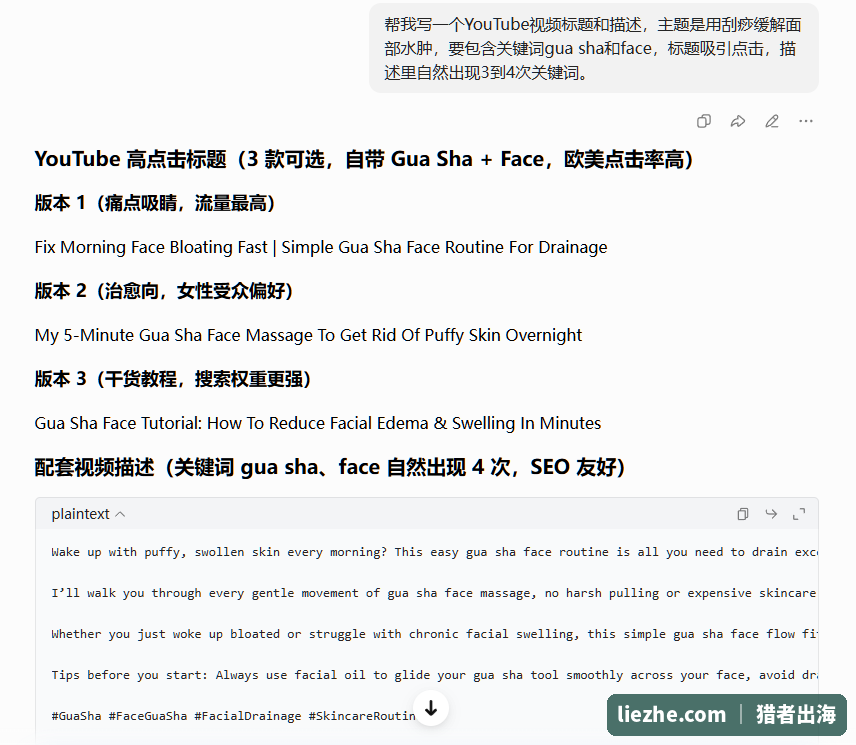Copy the plaintext code block
The height and width of the screenshot is (745, 856).
742,514
